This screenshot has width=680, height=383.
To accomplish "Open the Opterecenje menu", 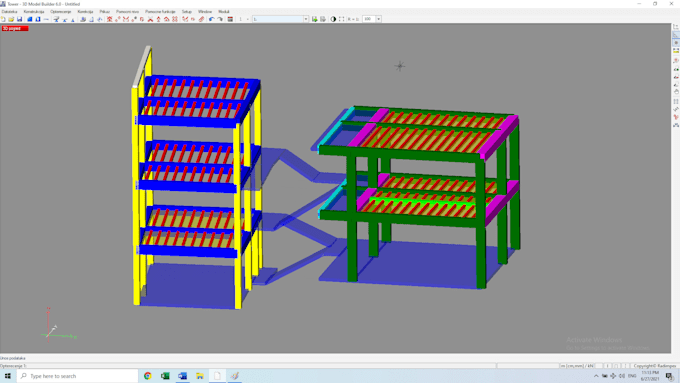I will click(60, 12).
